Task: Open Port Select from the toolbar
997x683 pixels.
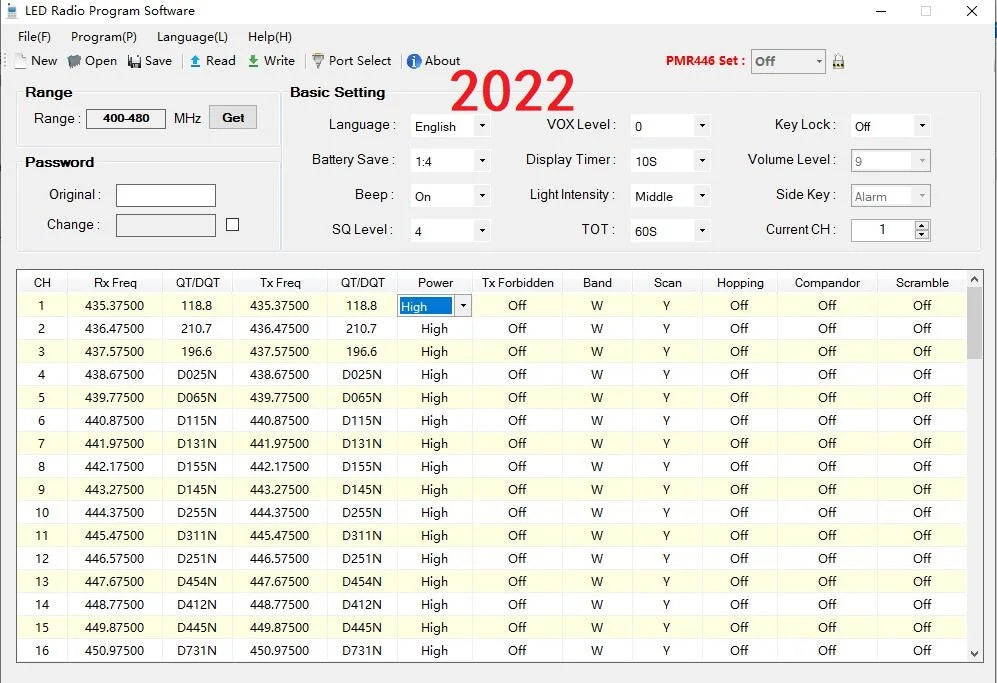Action: coord(319,61)
